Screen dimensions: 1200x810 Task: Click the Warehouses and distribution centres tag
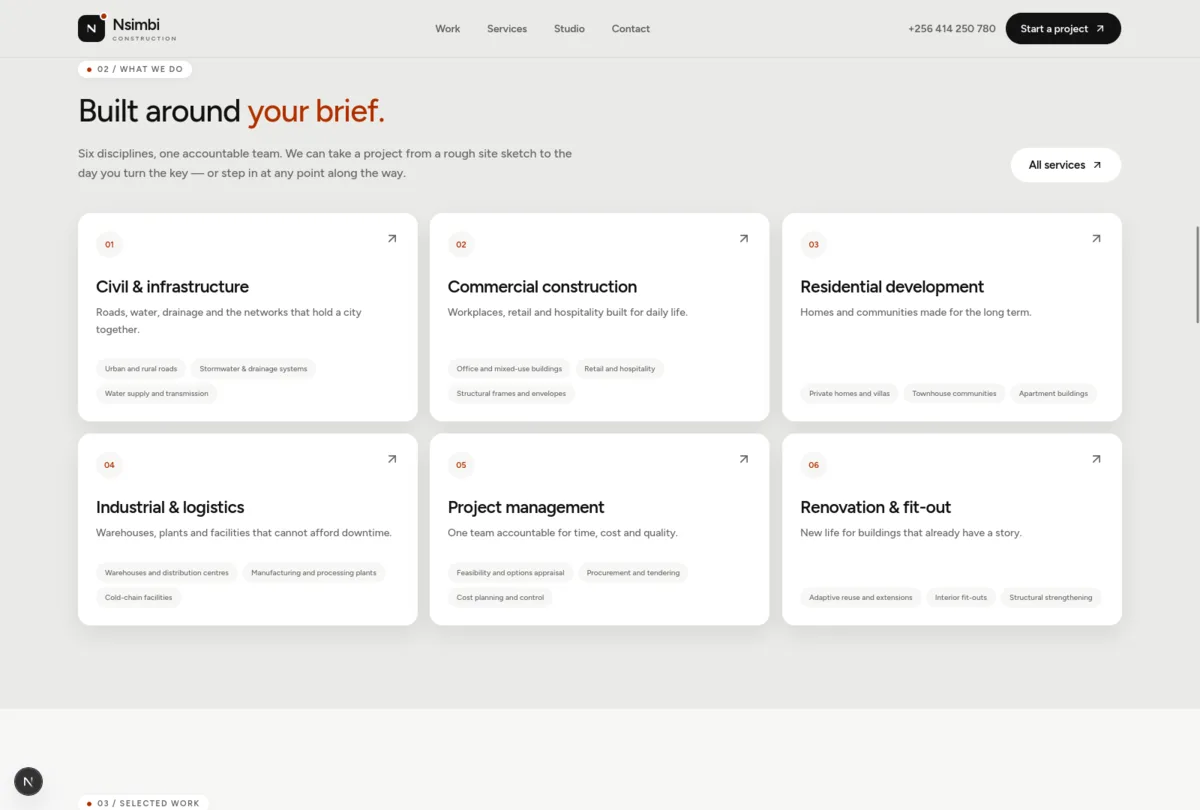click(167, 573)
